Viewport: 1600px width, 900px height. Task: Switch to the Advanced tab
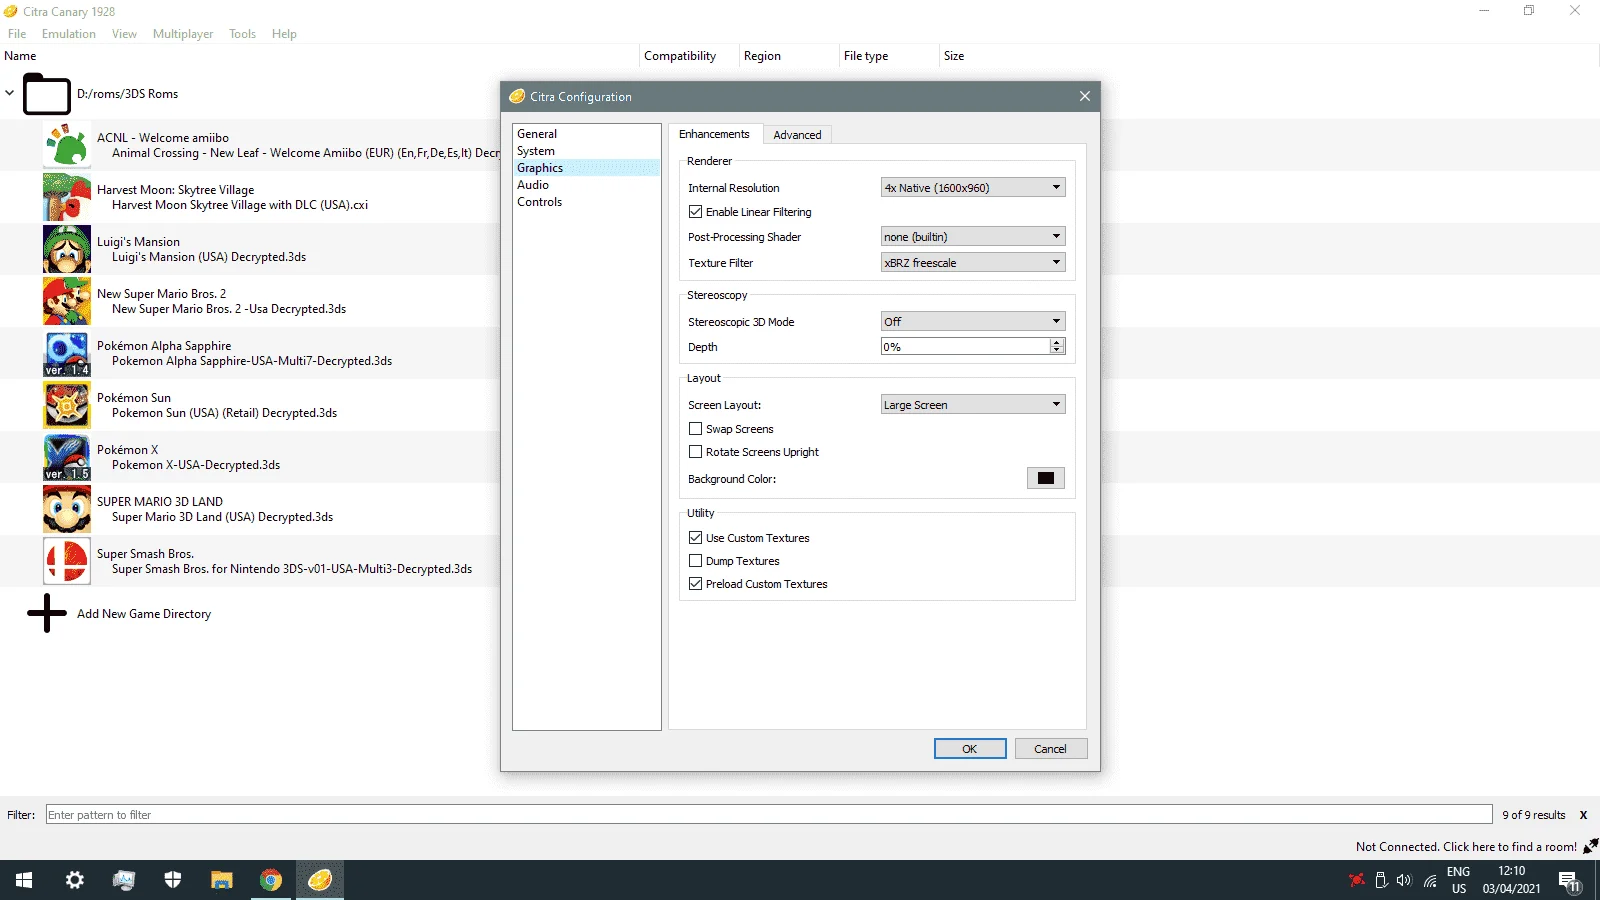click(x=797, y=134)
